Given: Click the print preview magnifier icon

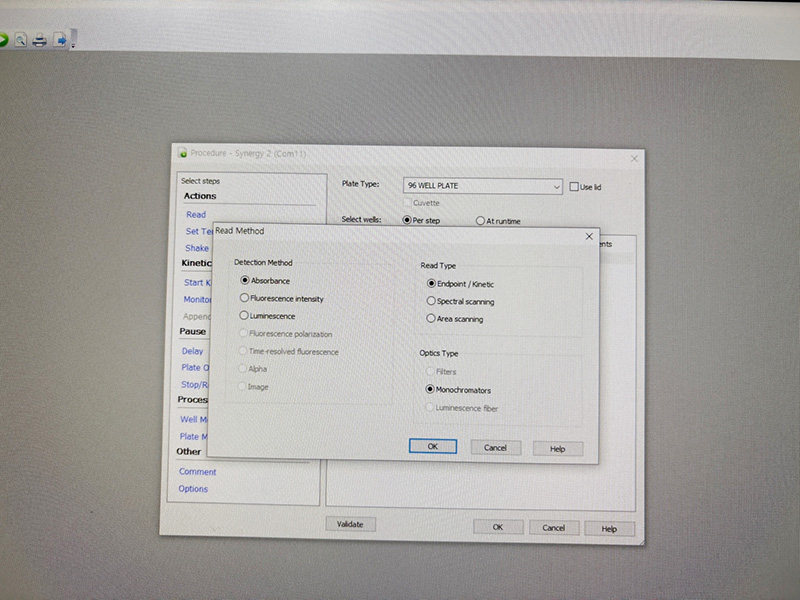Looking at the screenshot, I should click(x=20, y=41).
